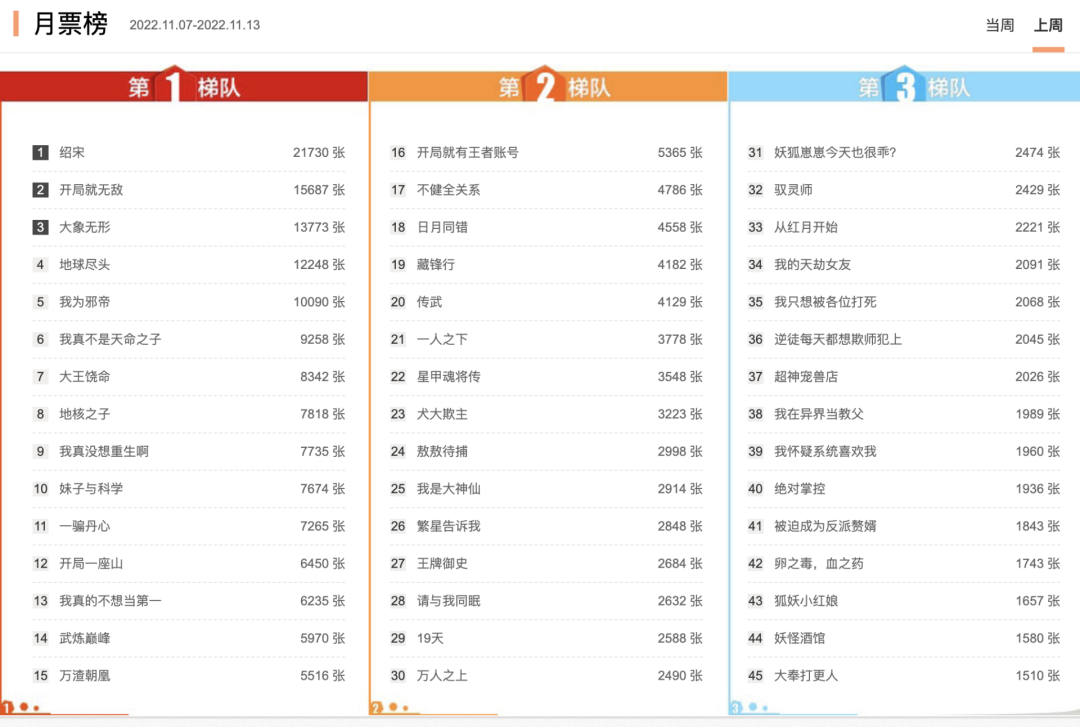Click the orange number 2 tier badge
The width and height of the screenshot is (1080, 727).
click(x=544, y=85)
